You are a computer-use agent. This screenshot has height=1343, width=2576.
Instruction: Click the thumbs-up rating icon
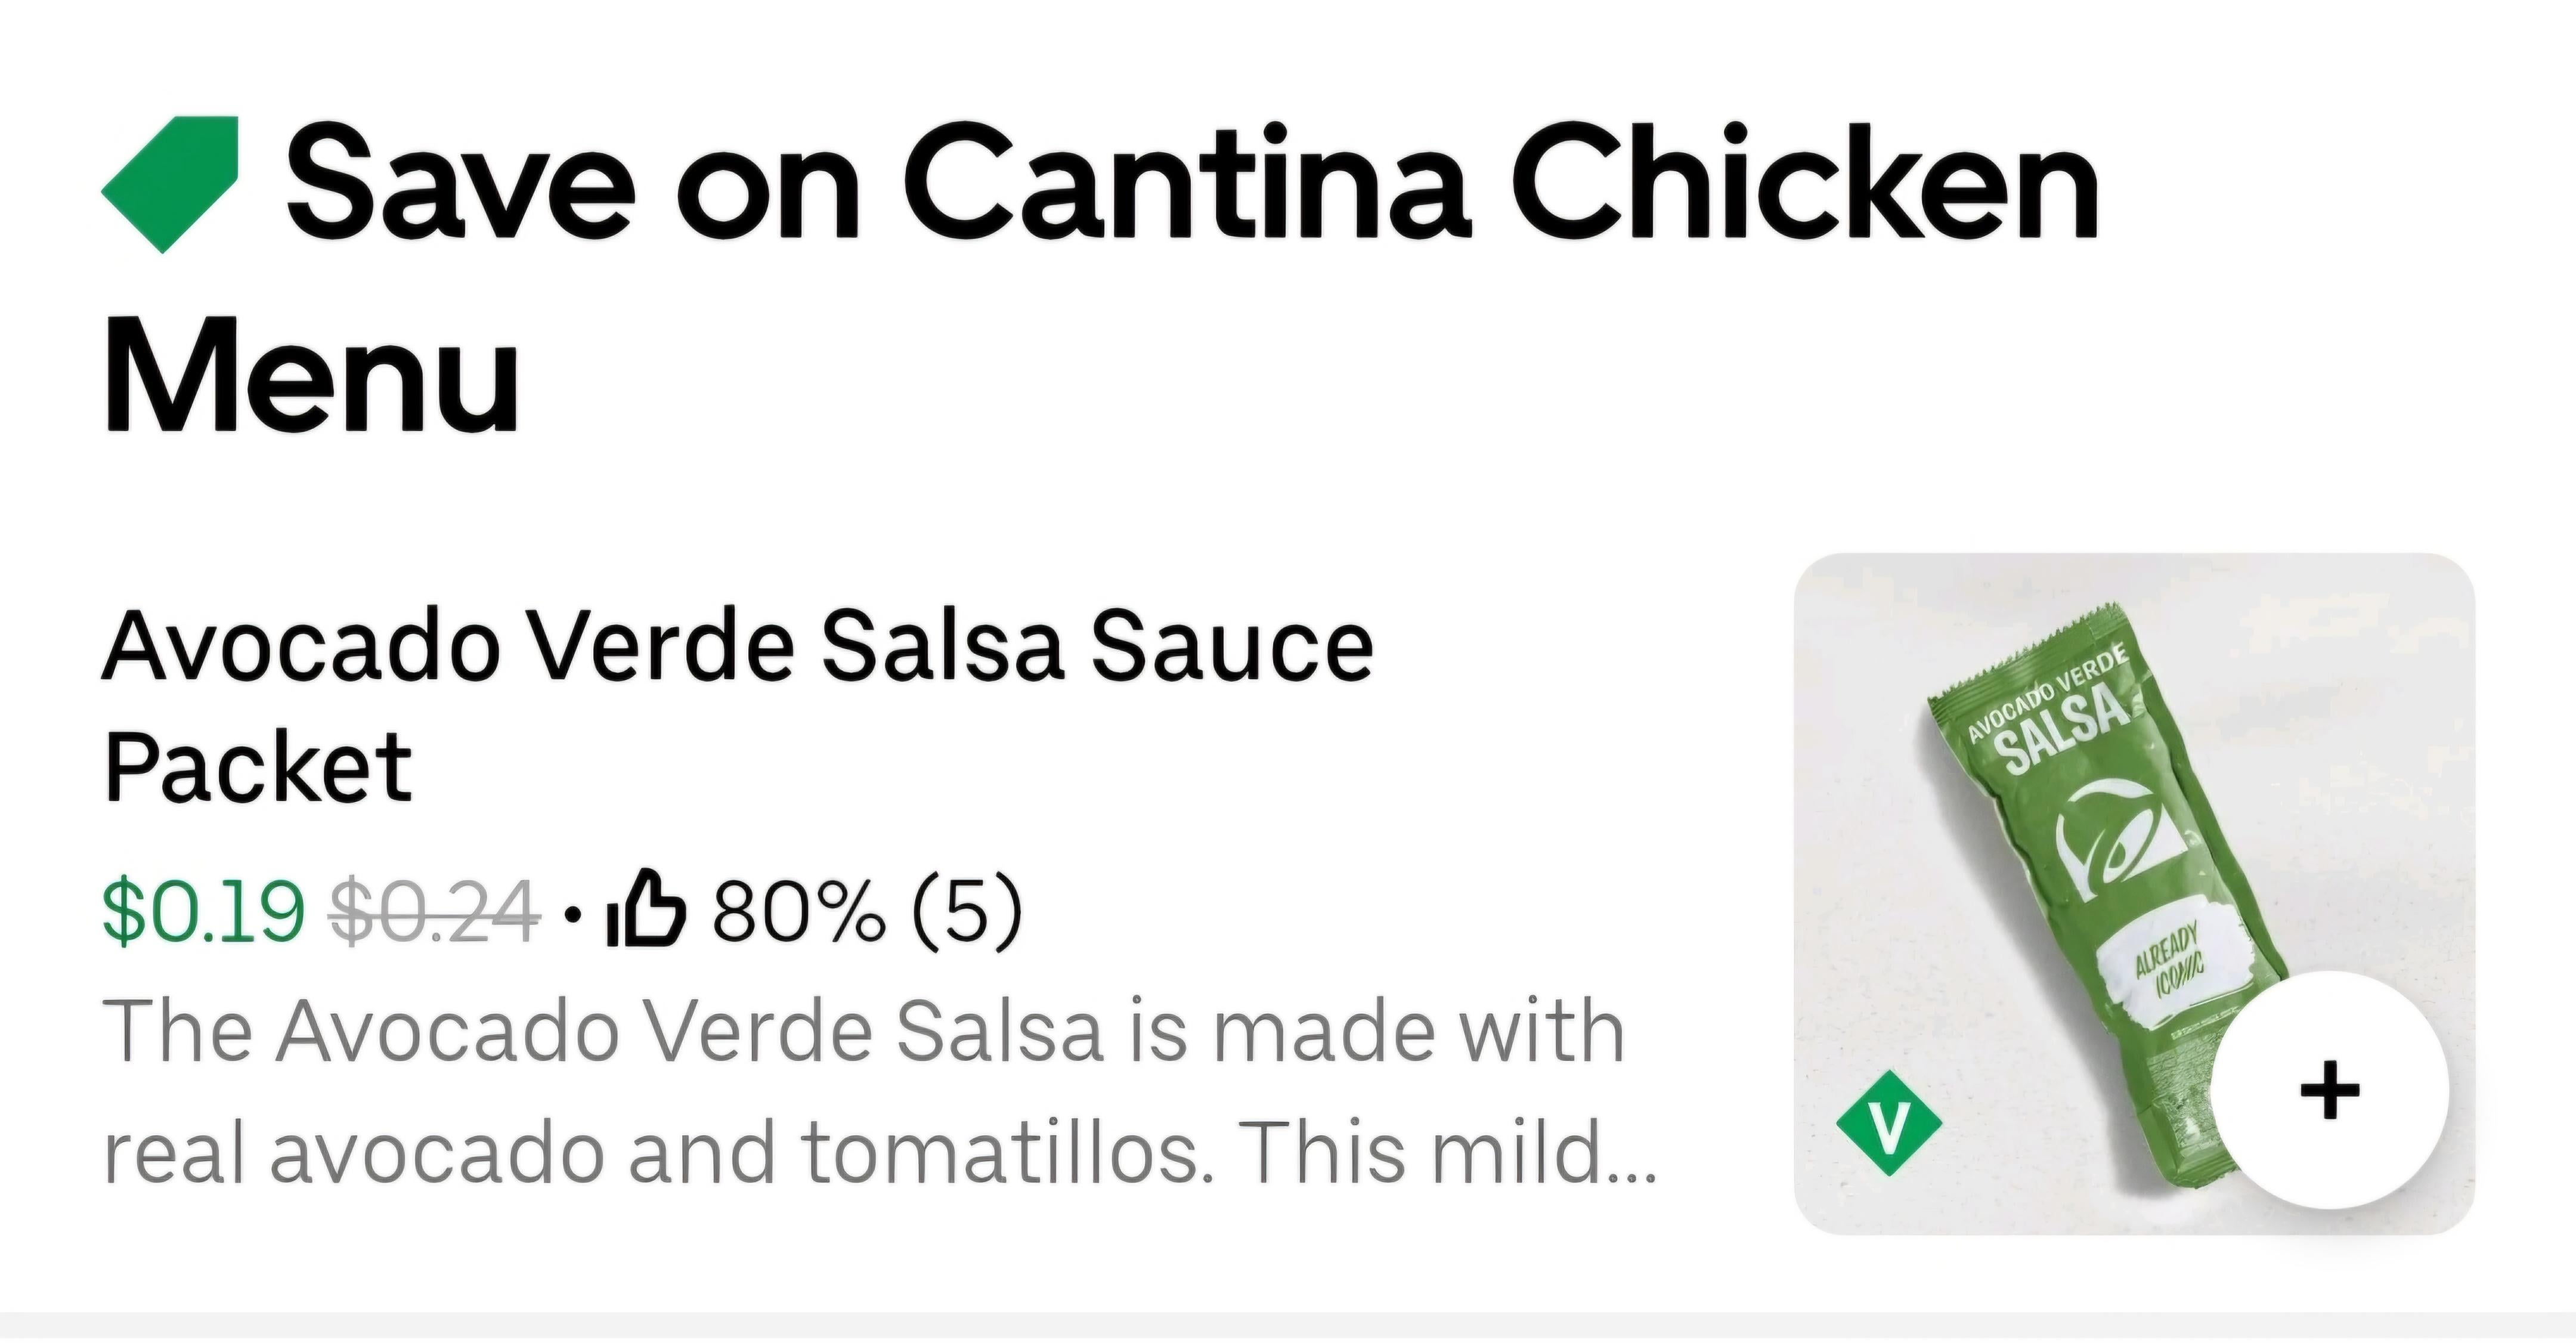(647, 909)
